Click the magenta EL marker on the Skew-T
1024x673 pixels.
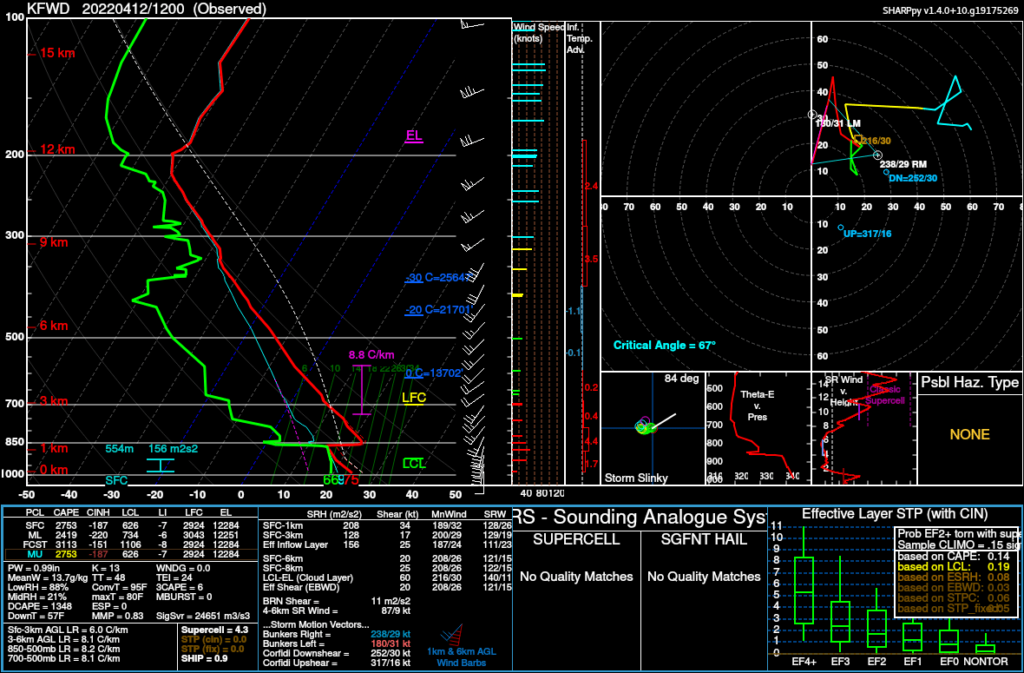point(414,136)
